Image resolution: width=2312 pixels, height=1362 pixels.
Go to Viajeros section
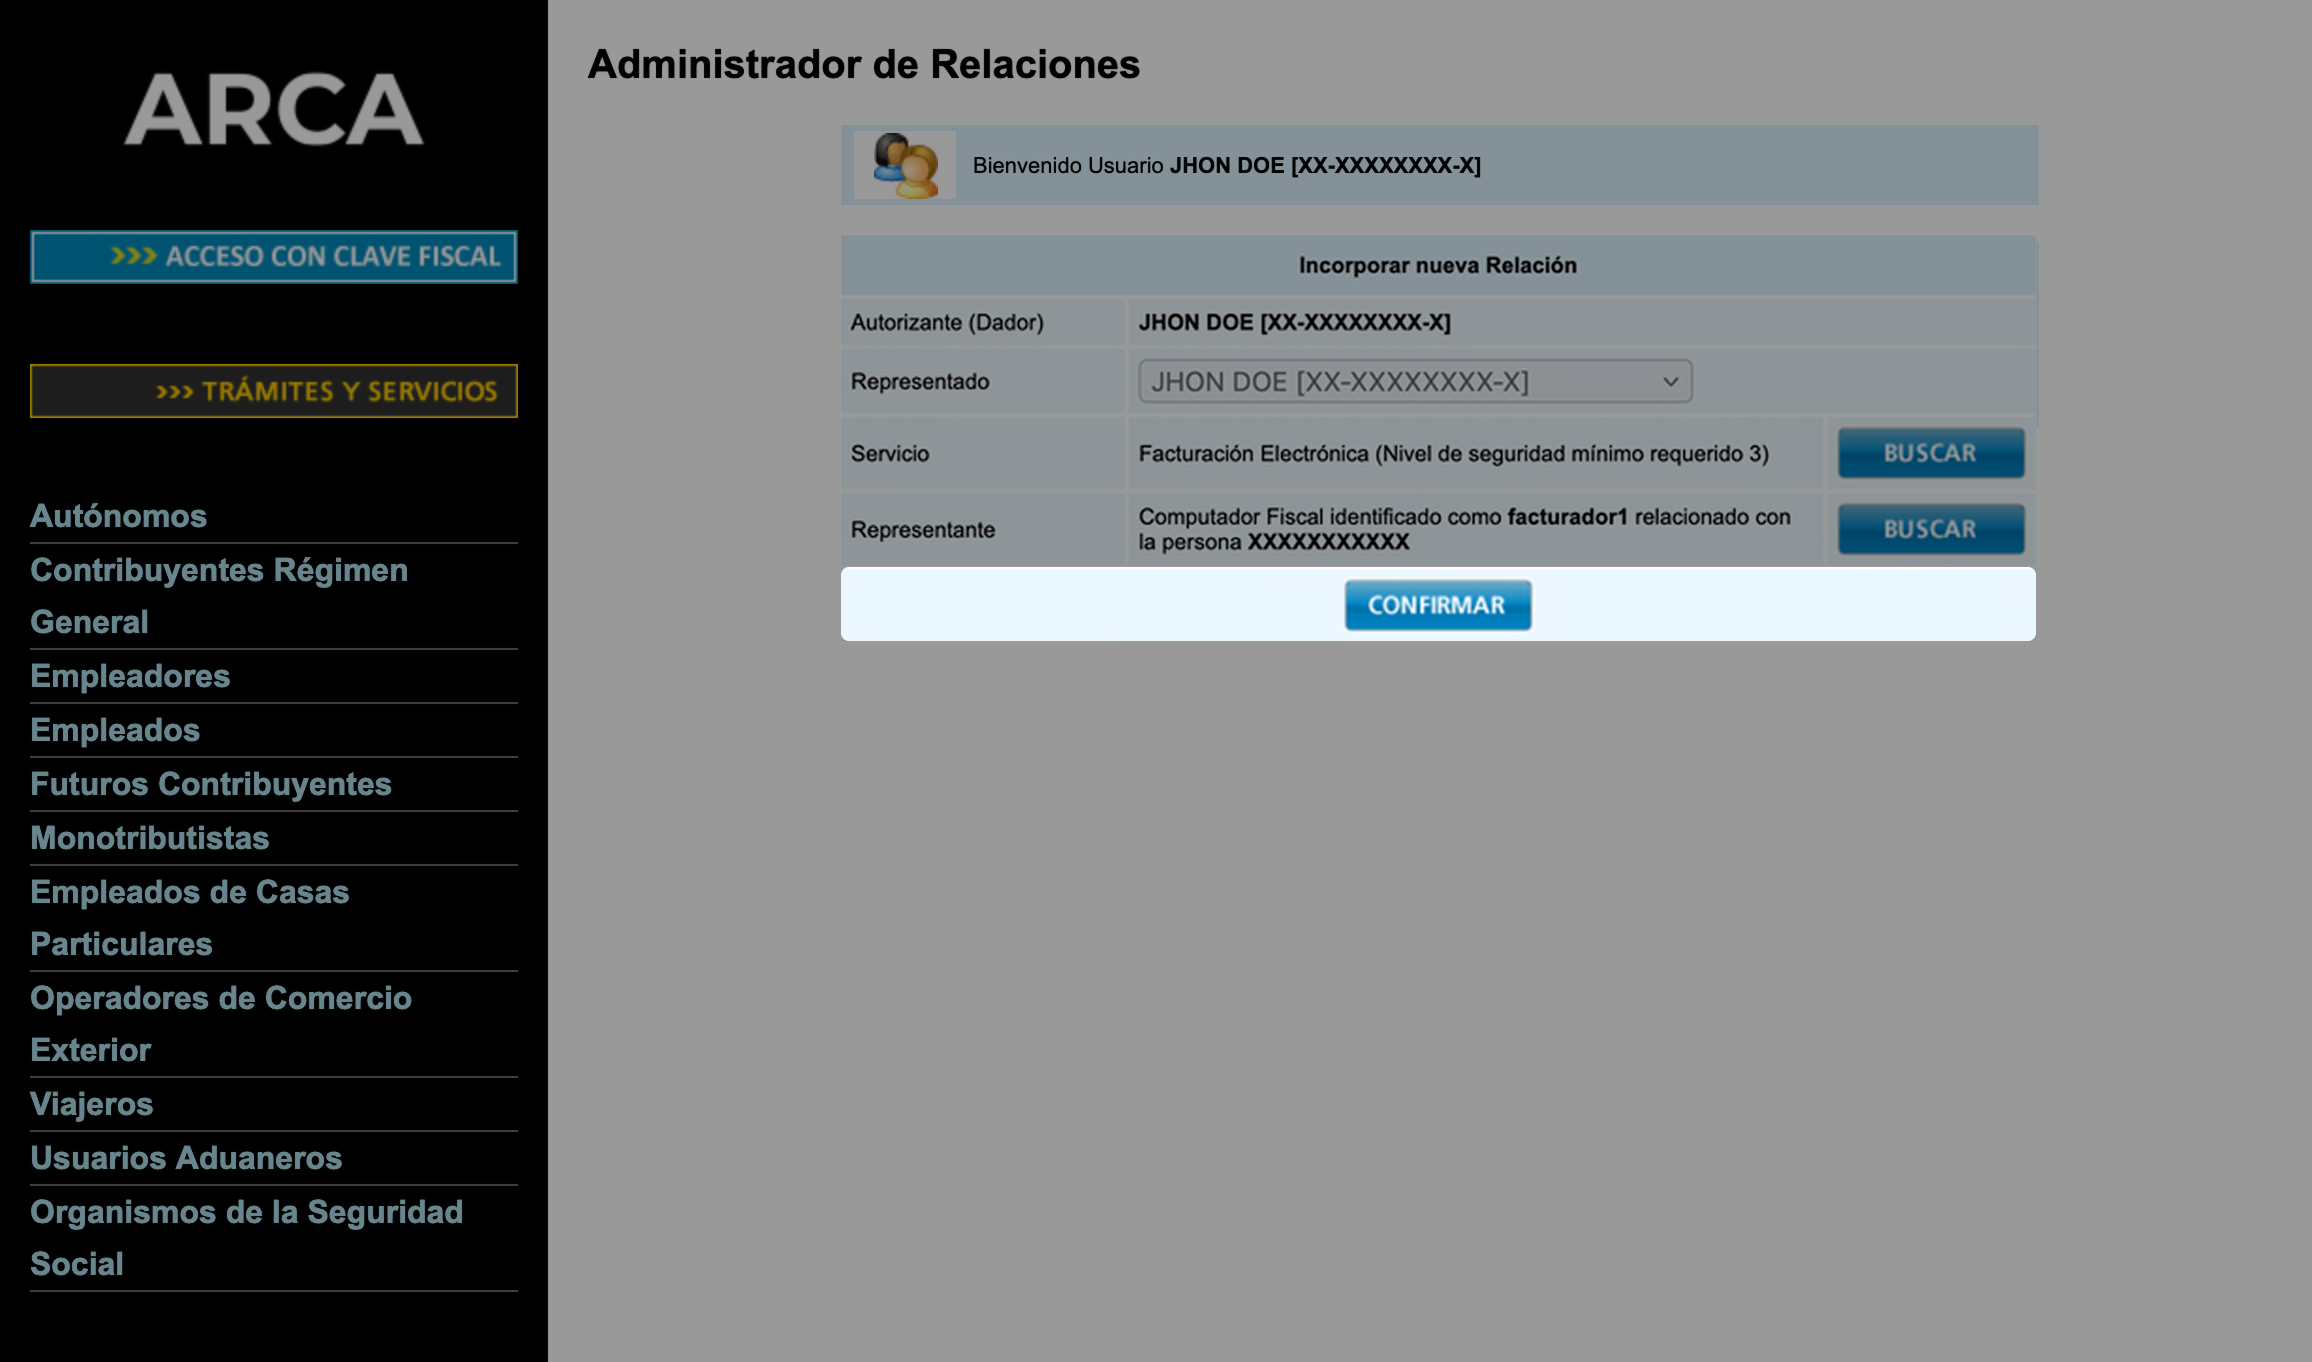pyautogui.click(x=92, y=1104)
